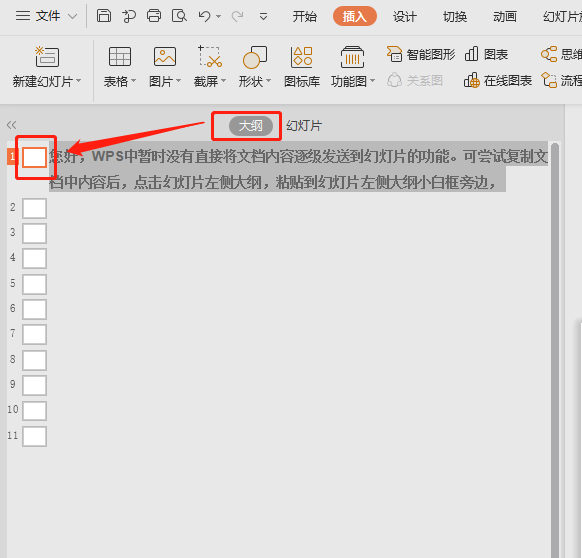Expand the 新建幻灯片 dropdown arrow

(78, 81)
